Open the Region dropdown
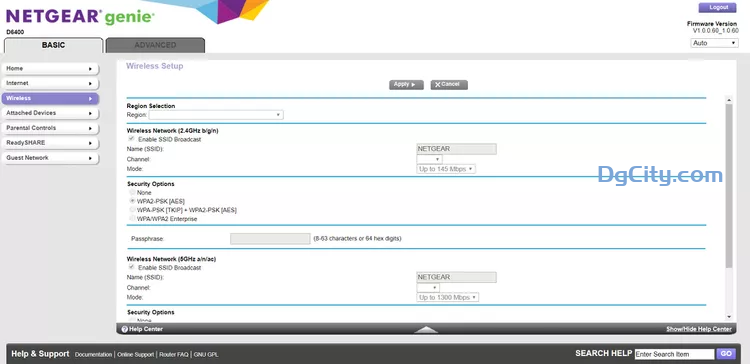This screenshot has width=750, height=364. (x=216, y=115)
